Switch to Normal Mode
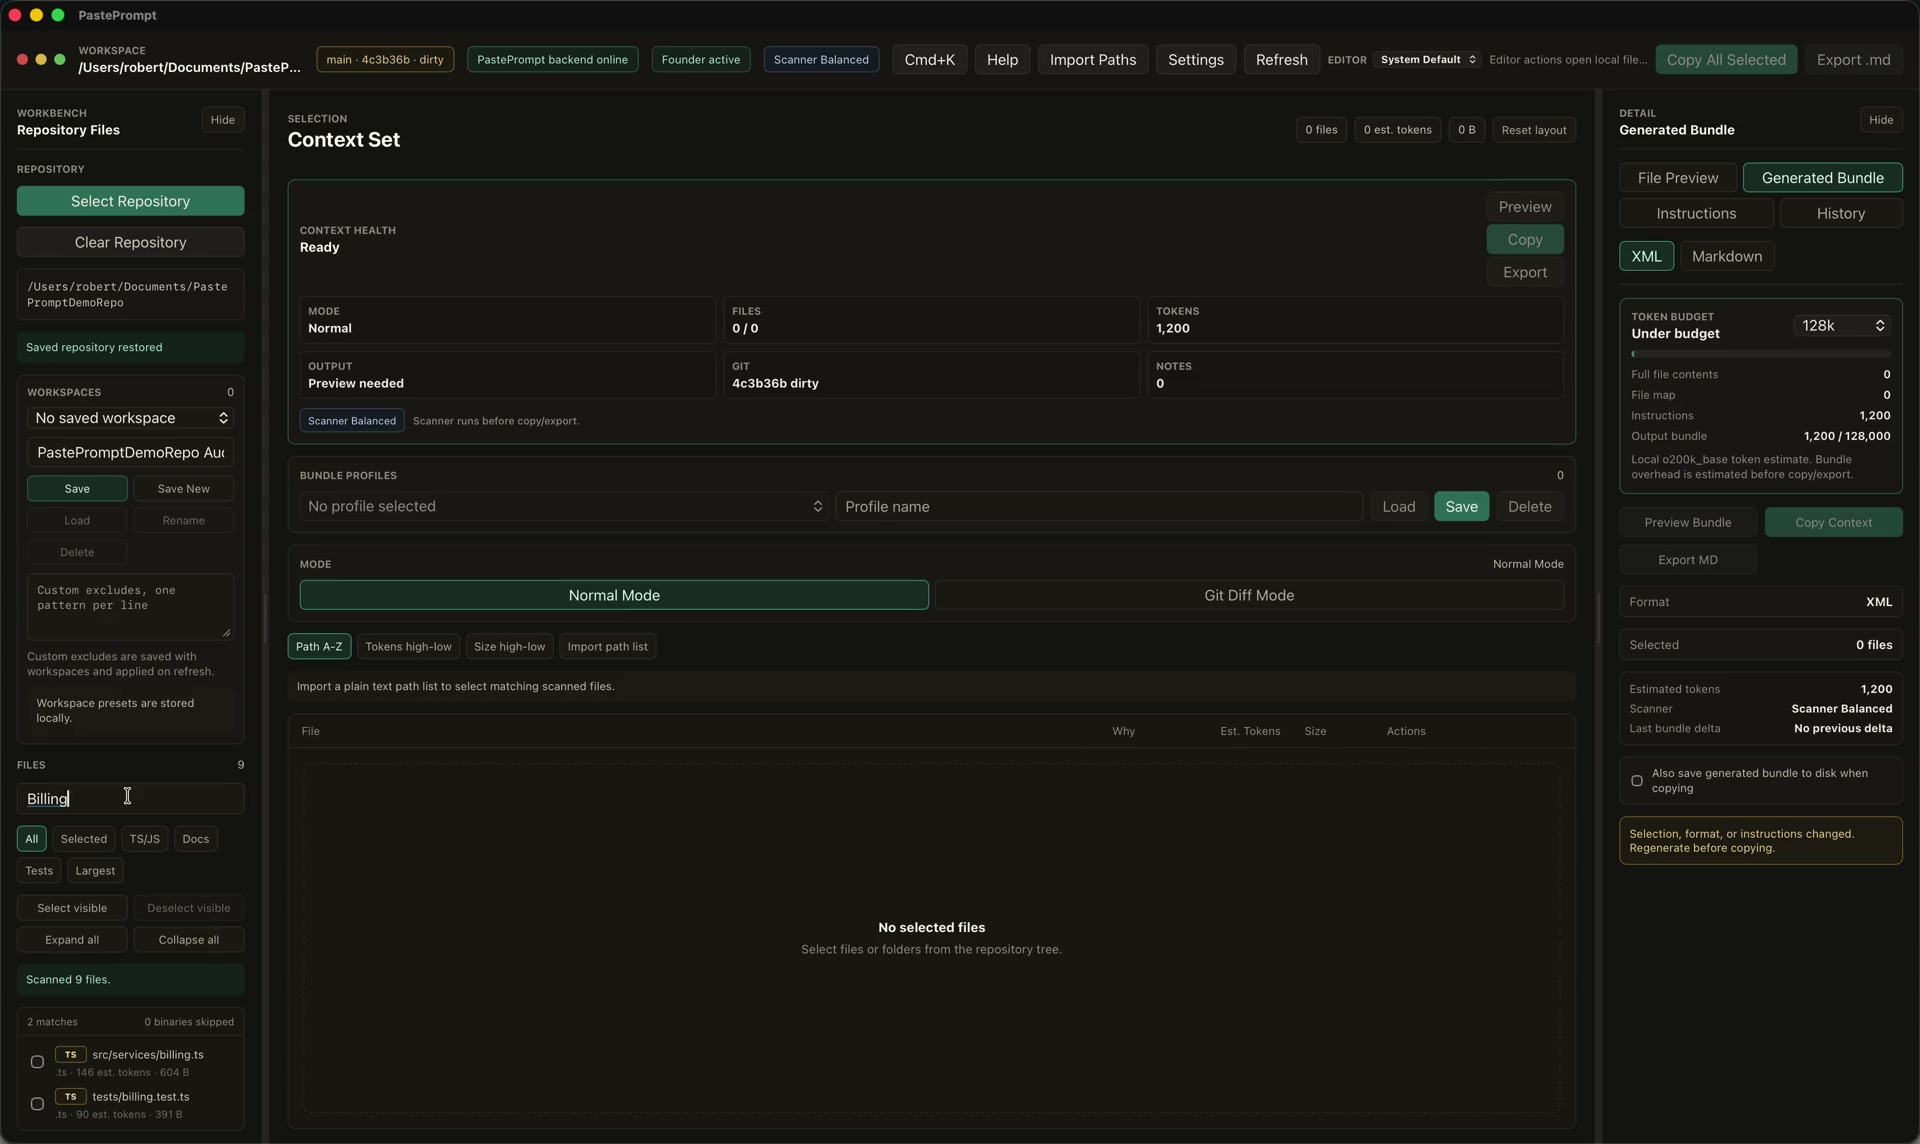This screenshot has height=1144, width=1920. [614, 595]
